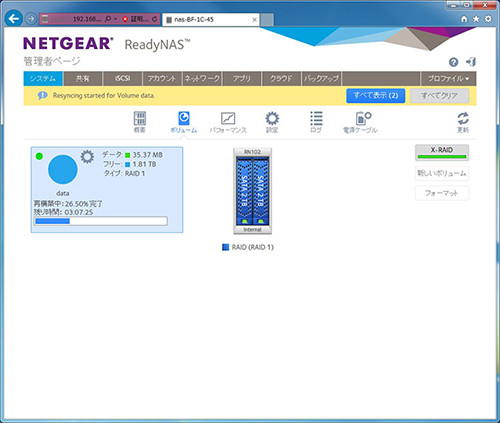Open the browser home icon
The height and width of the screenshot is (423, 500).
tap(464, 19)
